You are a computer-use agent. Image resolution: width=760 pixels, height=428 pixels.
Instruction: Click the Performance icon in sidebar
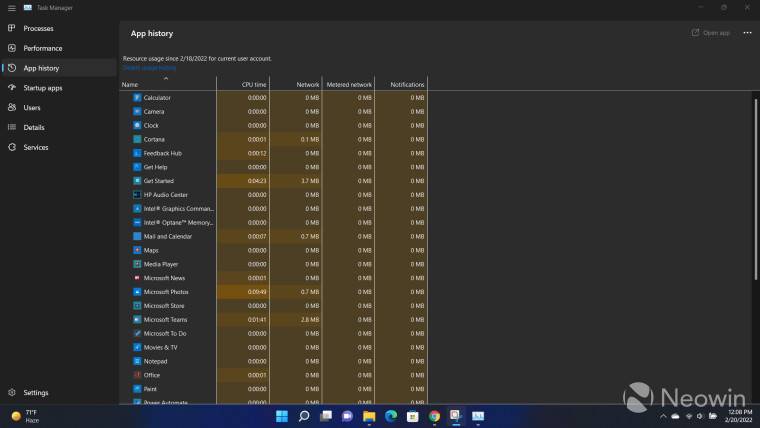pyautogui.click(x=12, y=48)
